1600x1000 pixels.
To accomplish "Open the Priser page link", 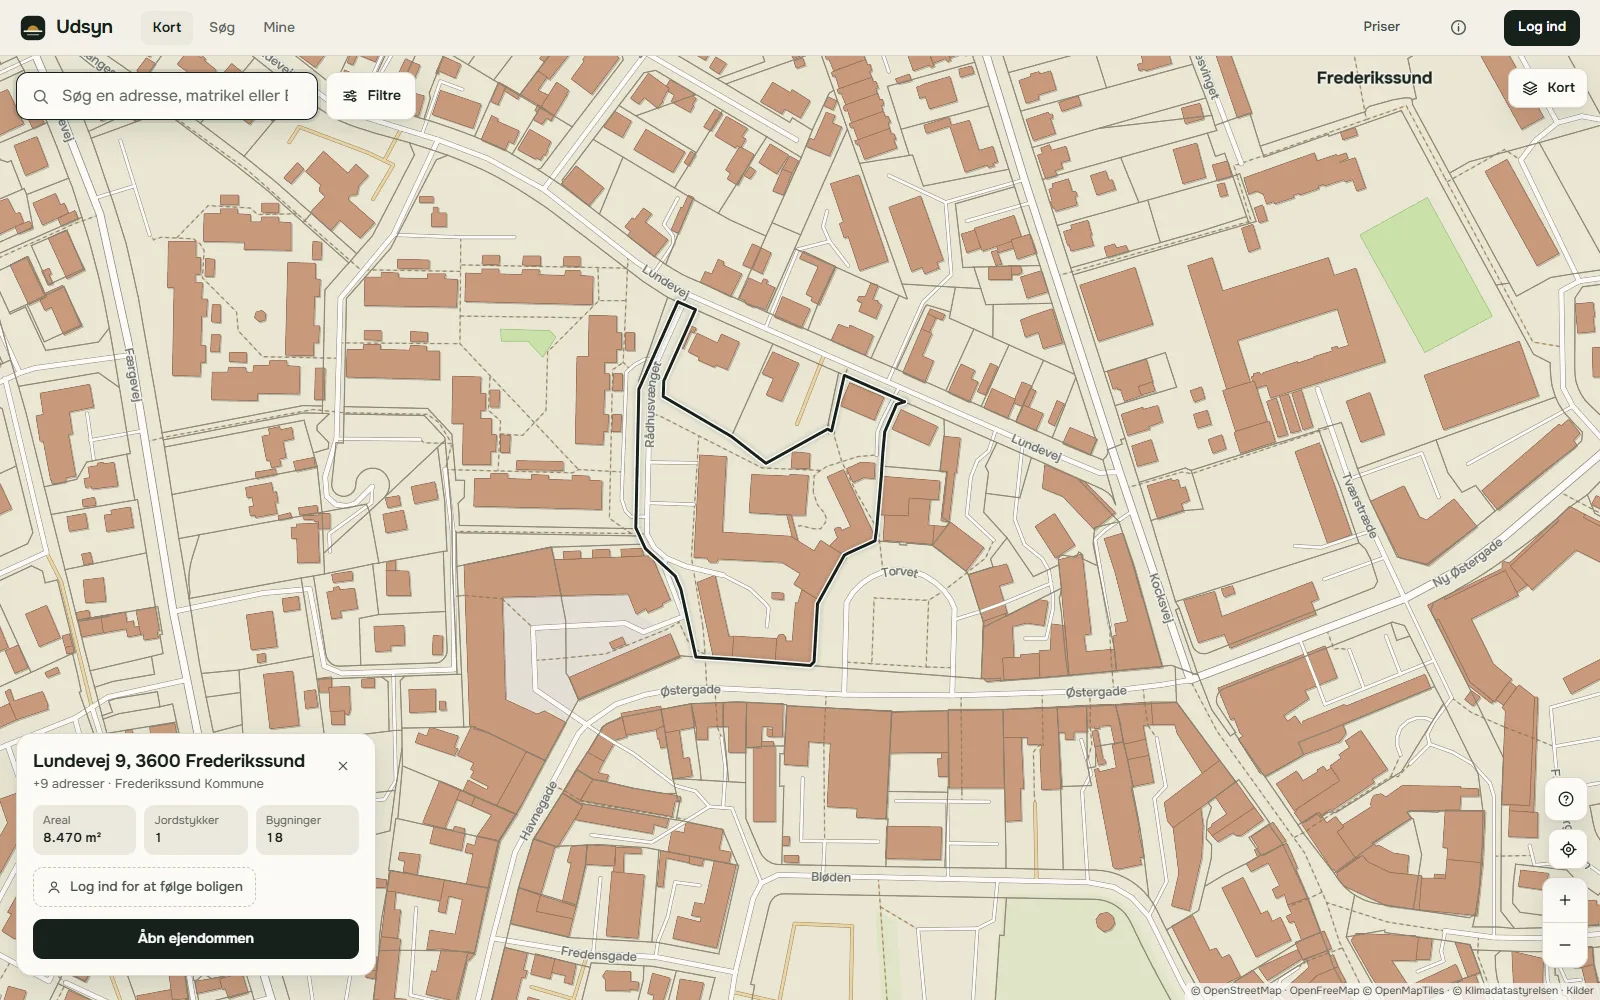I will pyautogui.click(x=1381, y=27).
